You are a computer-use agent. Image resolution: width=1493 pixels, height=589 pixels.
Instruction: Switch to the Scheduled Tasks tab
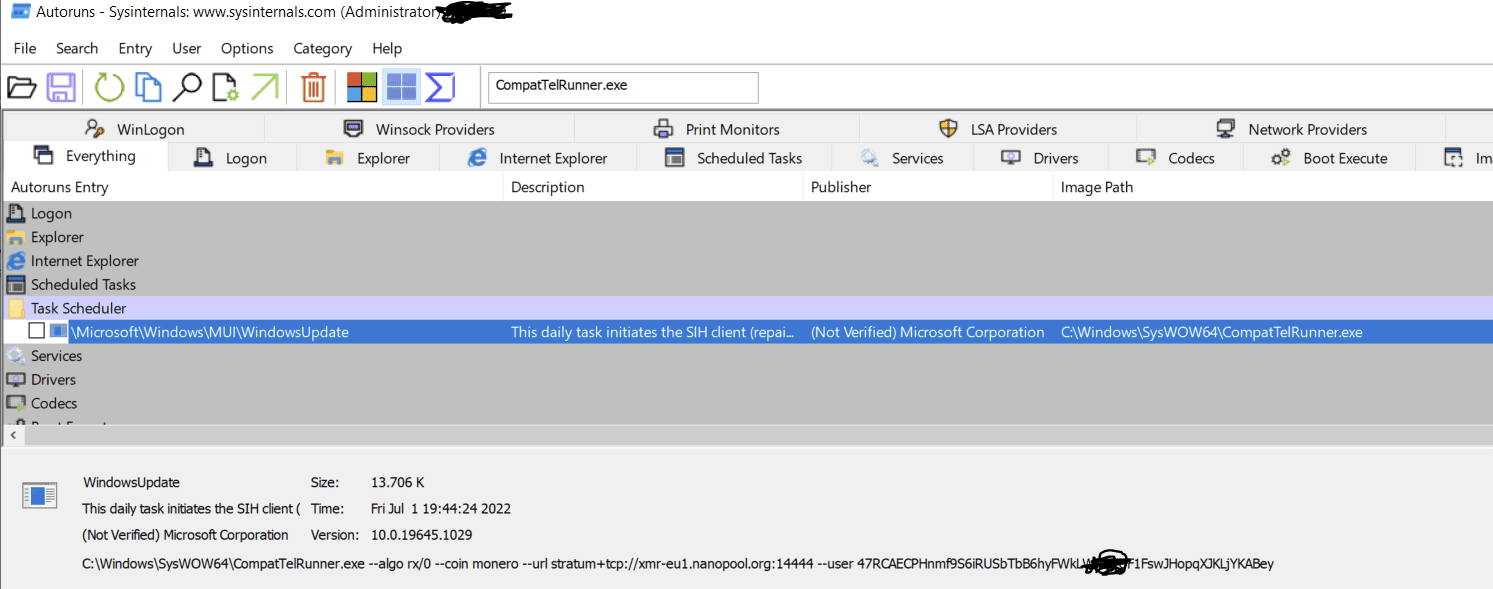tap(734, 158)
